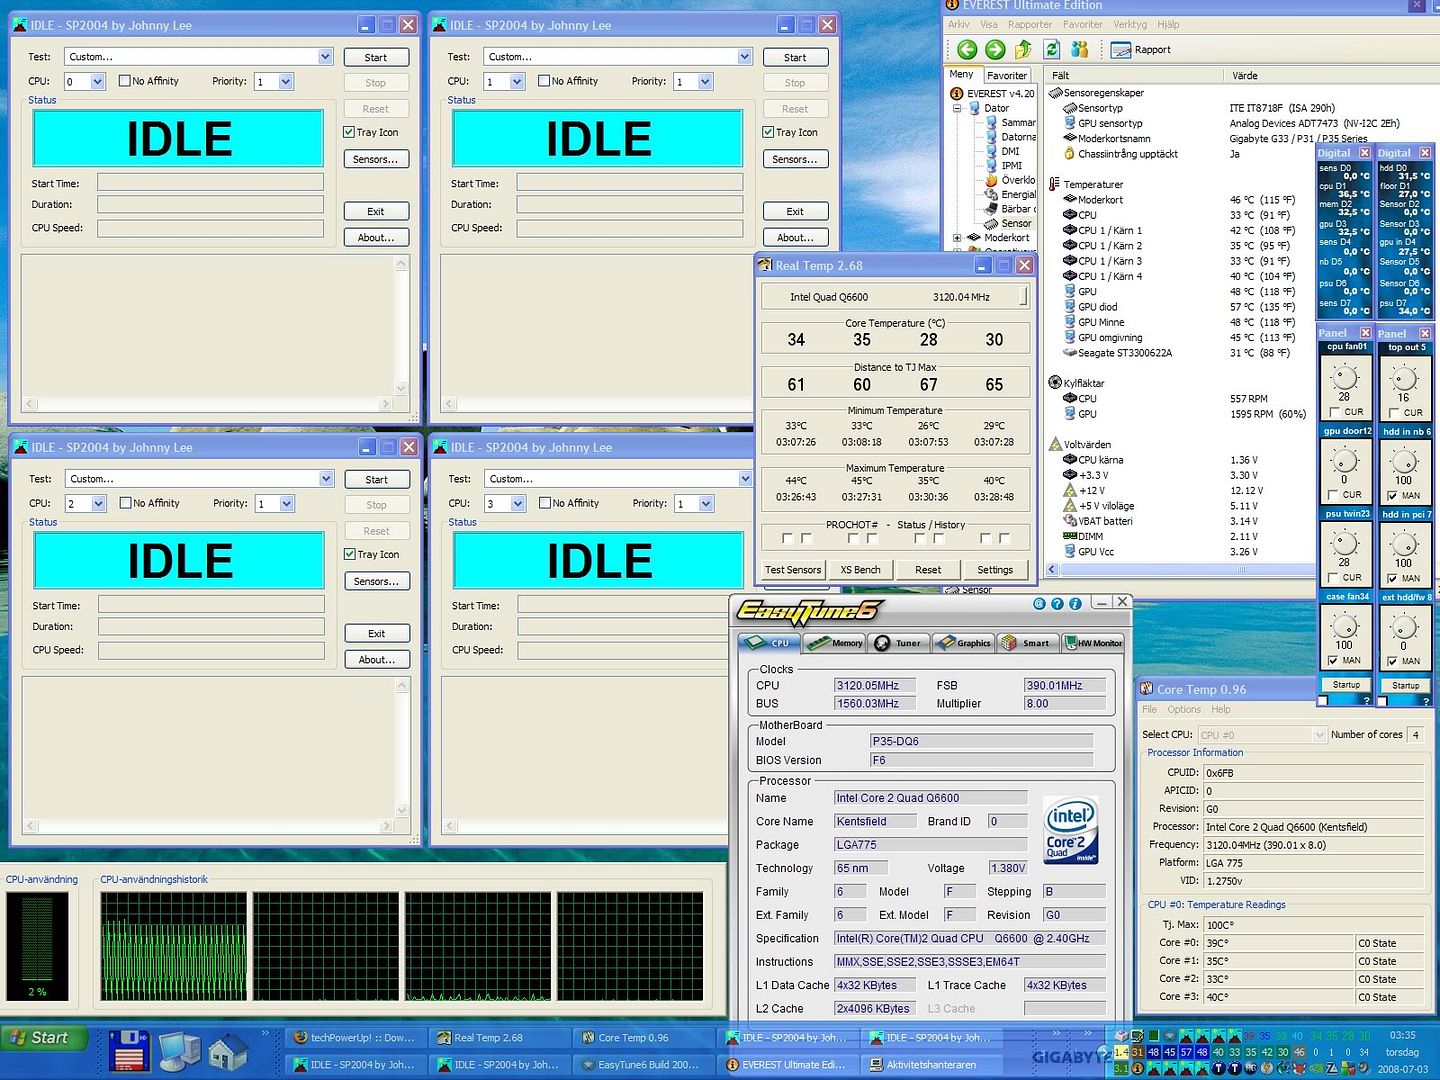The image size is (1440, 1080).
Task: Uncheck the MAN box under hdd in nb 6
Action: point(1393,495)
